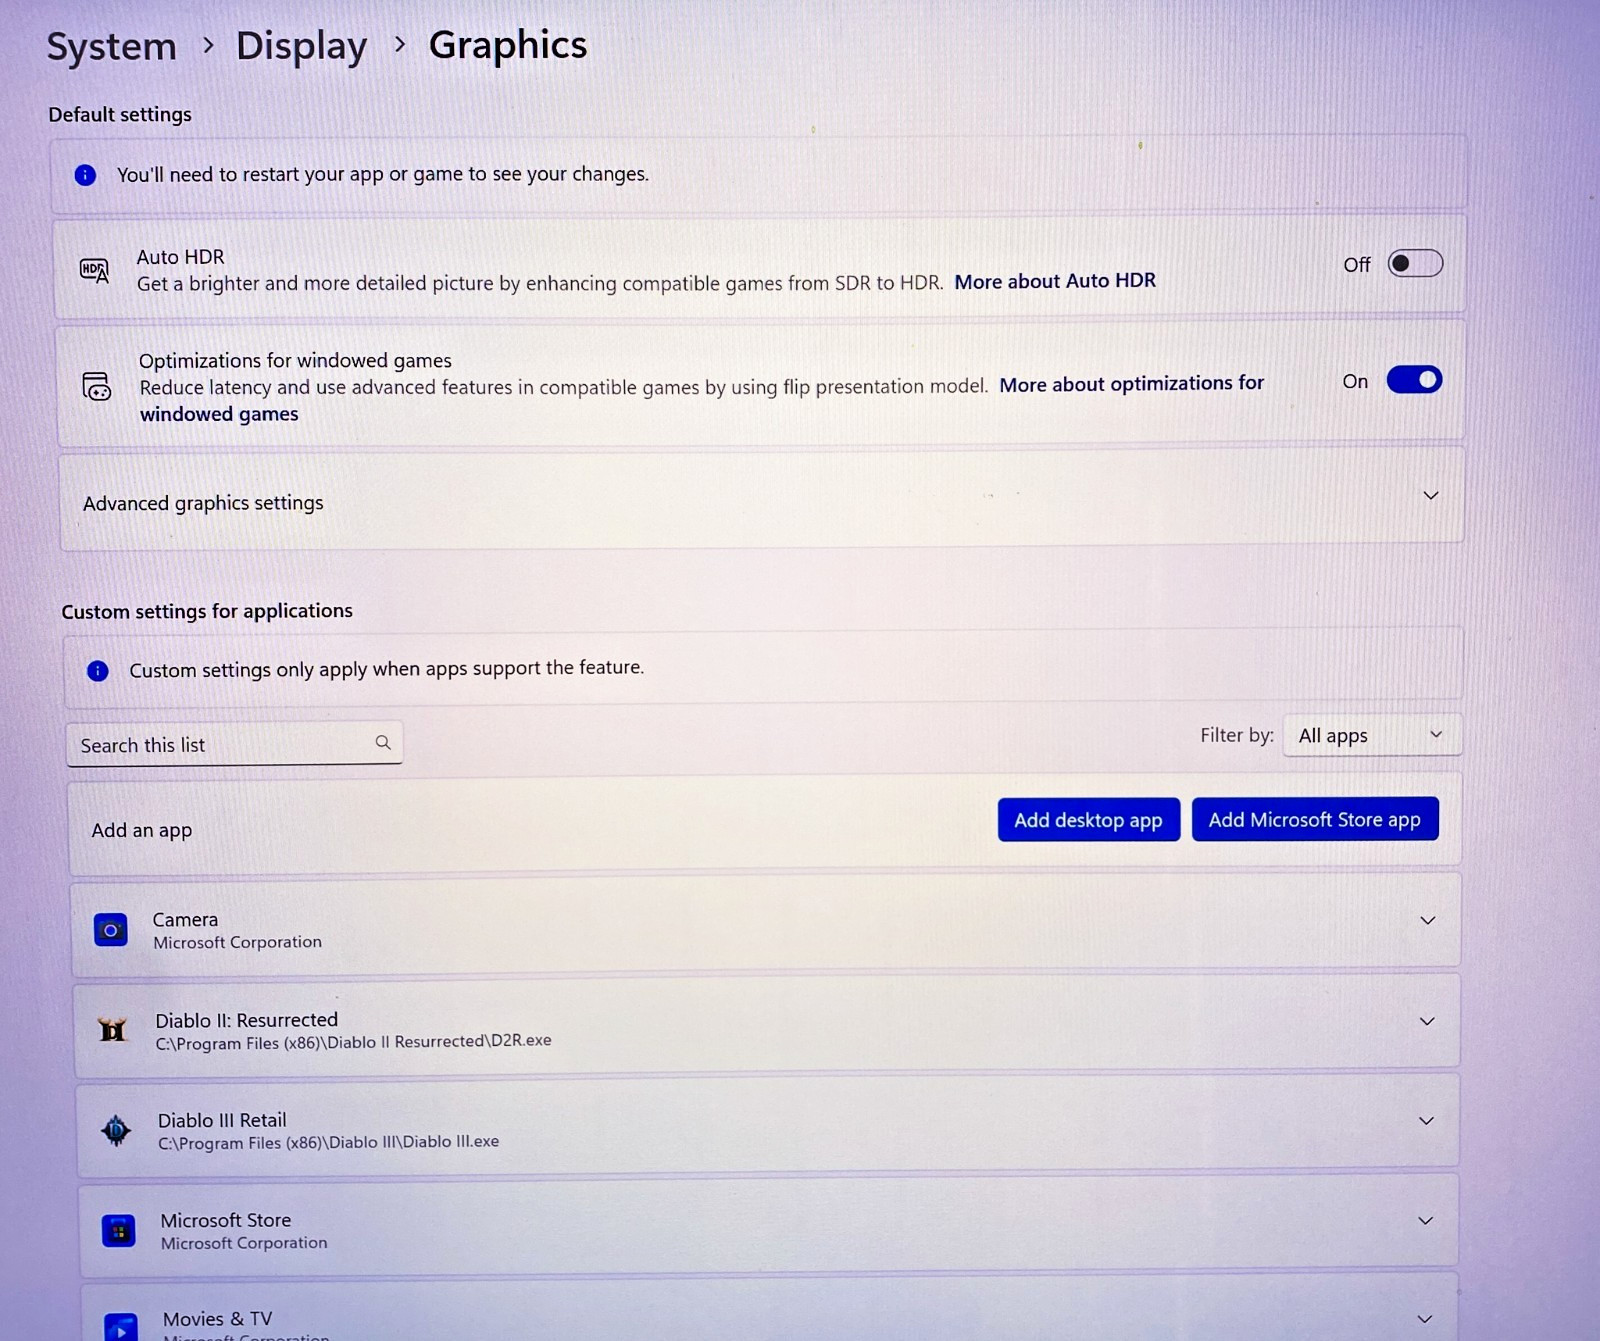This screenshot has height=1341, width=1600.
Task: Click the Custom settings for applications heading
Action: 207,611
